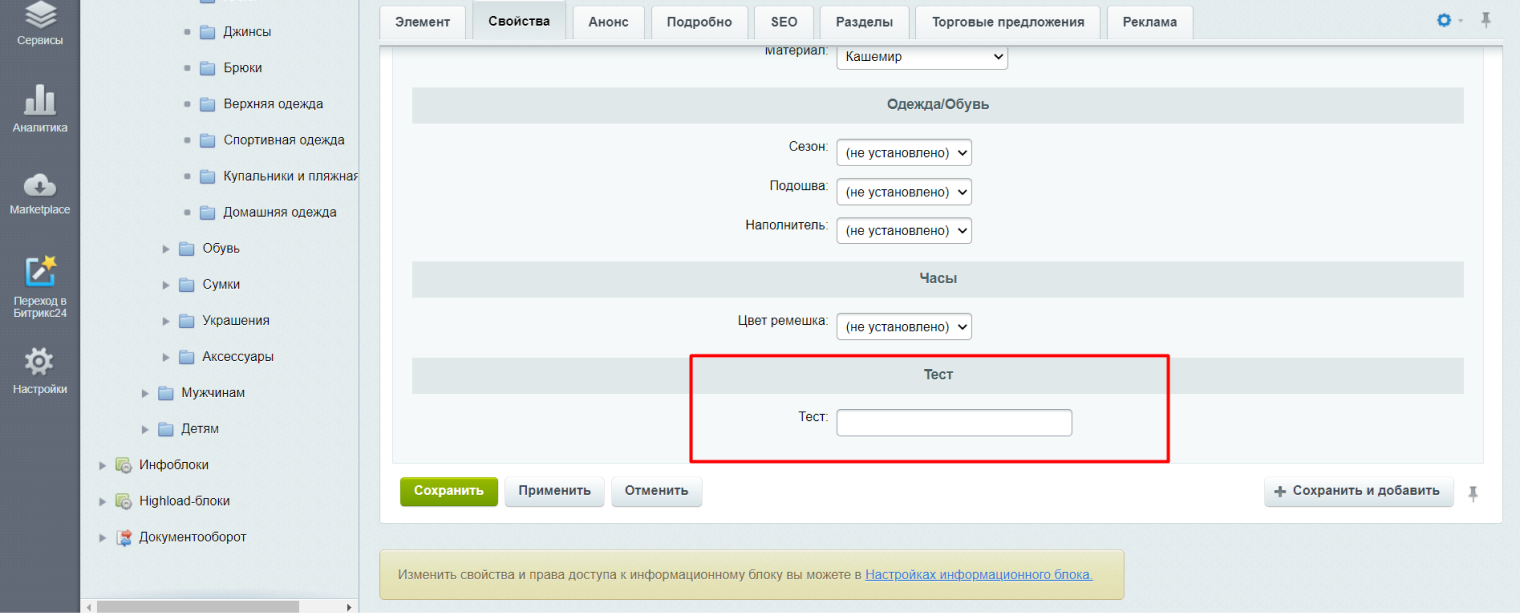Open the Аналитика sidebar section

(x=40, y=109)
